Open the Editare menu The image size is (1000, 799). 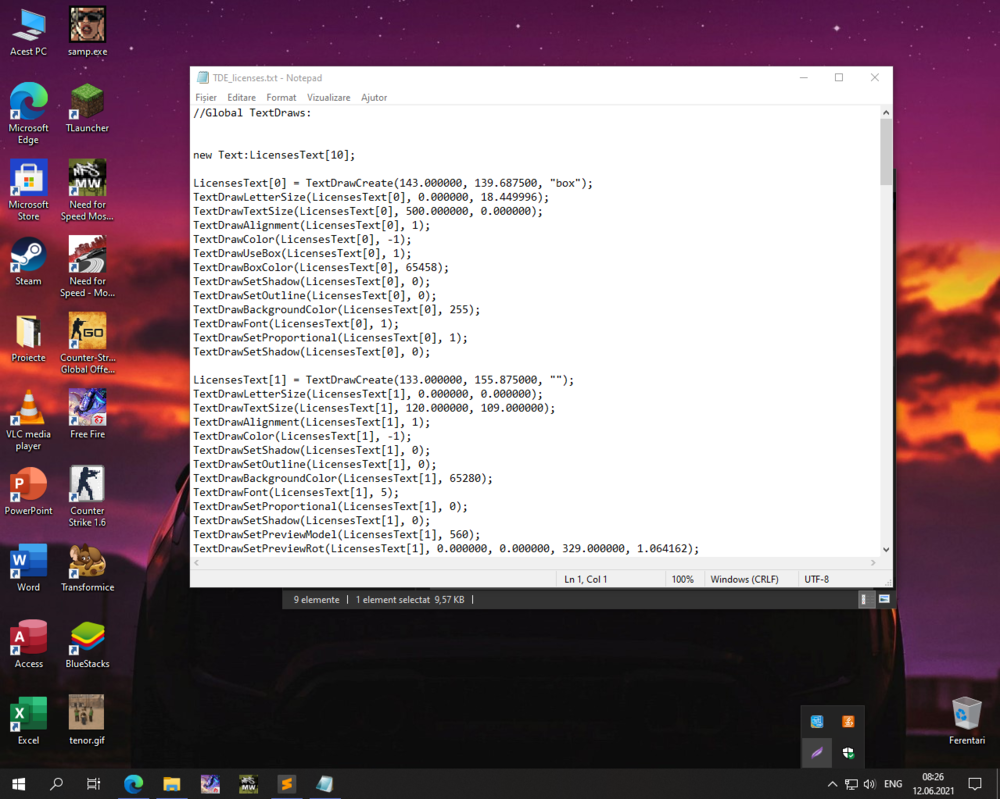click(x=241, y=98)
